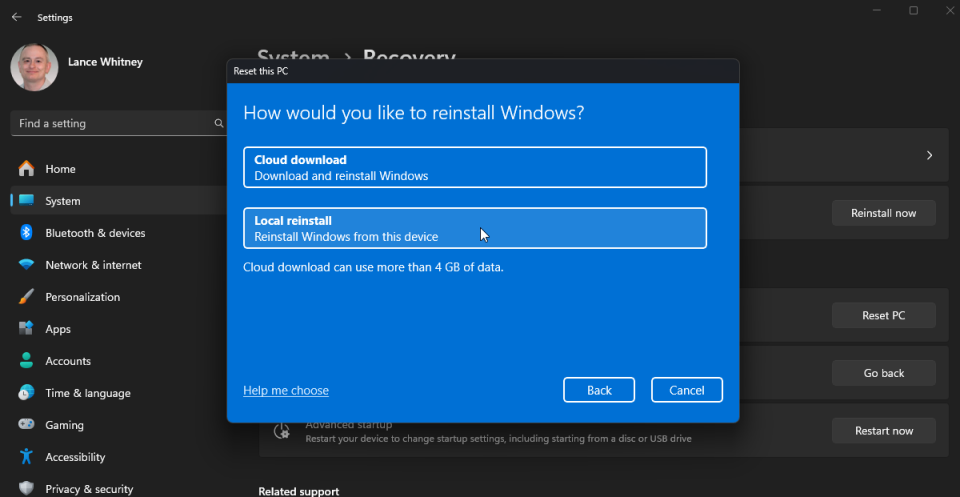This screenshot has width=960, height=497.
Task: Minimize the Settings window
Action: (877, 10)
